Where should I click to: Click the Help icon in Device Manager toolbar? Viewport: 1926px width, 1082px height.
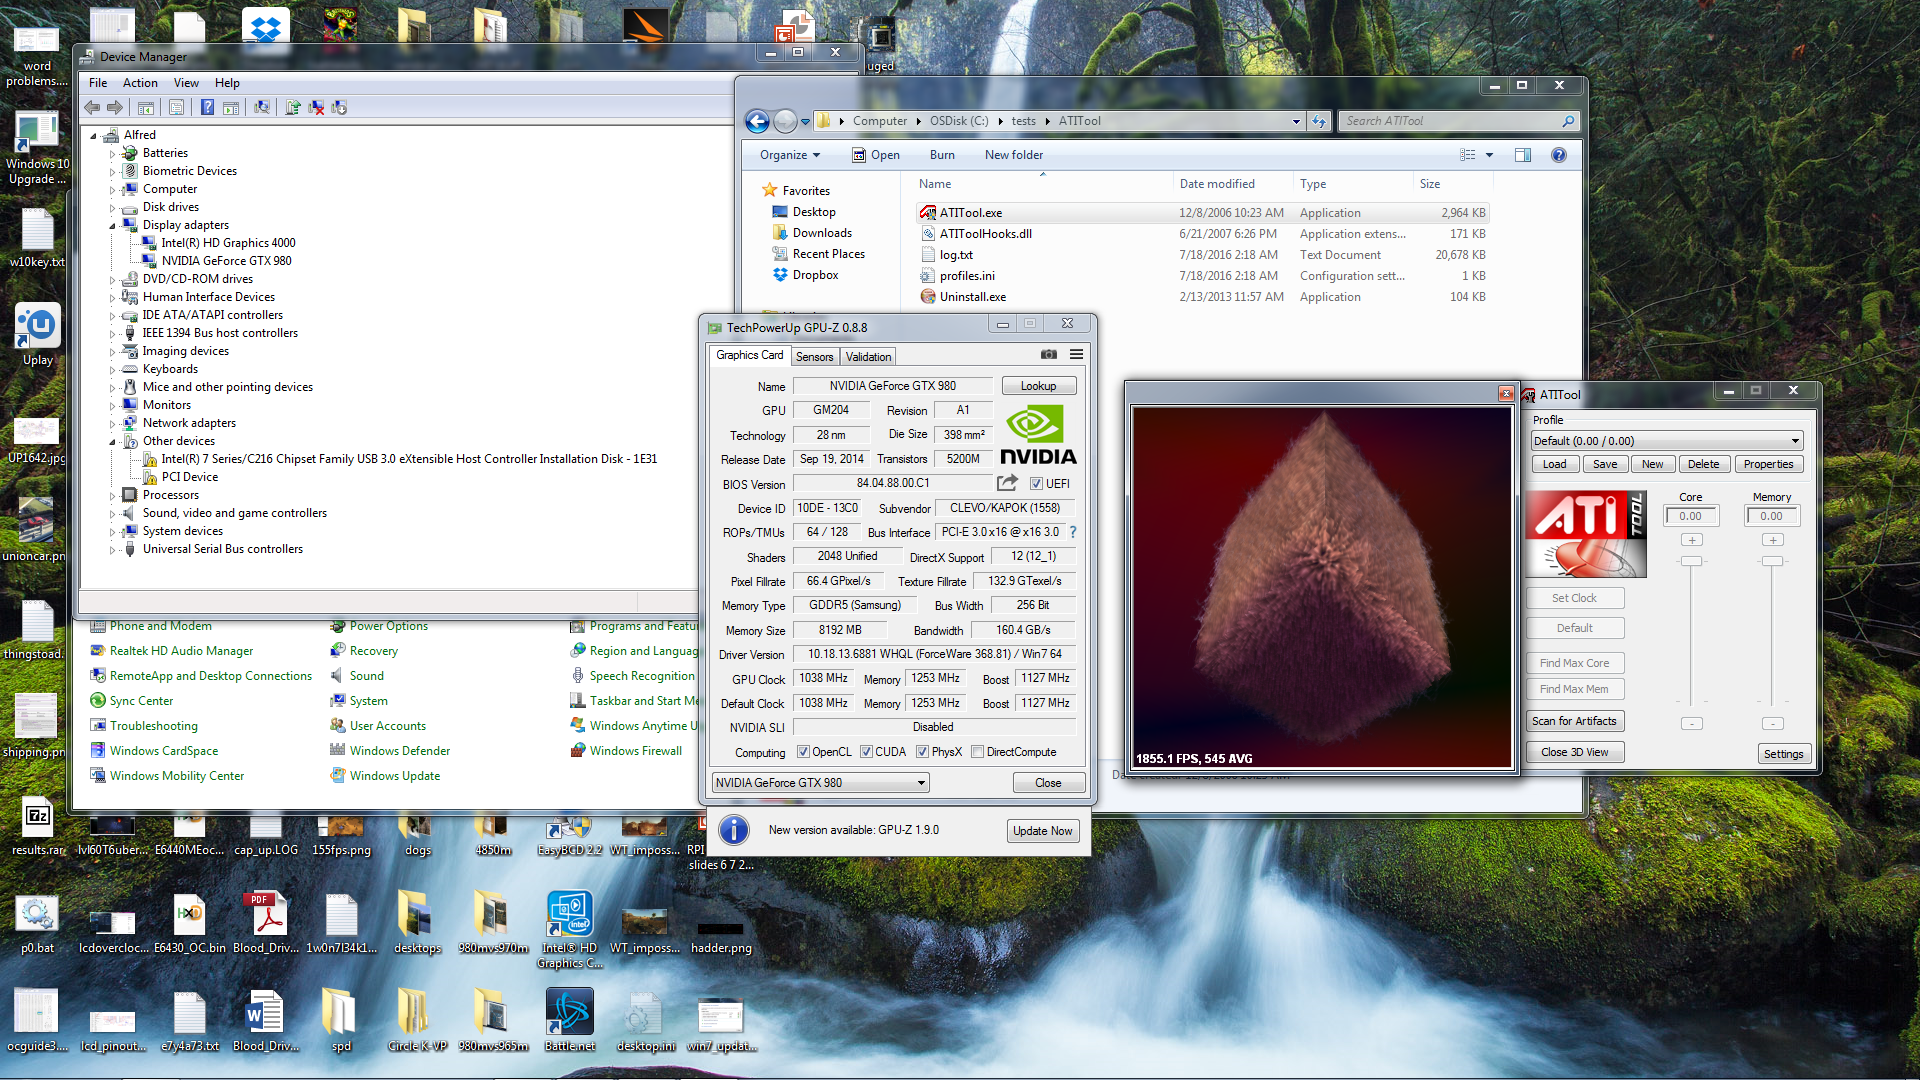point(207,108)
